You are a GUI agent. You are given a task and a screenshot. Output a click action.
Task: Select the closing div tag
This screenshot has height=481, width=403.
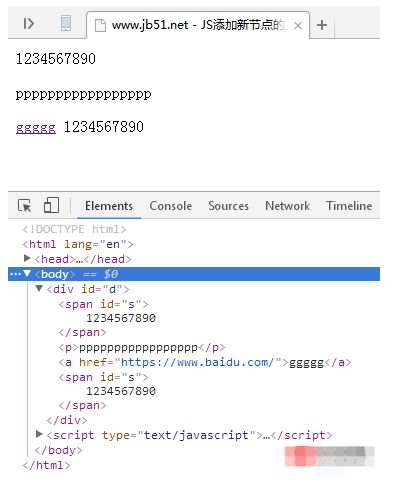[67, 420]
